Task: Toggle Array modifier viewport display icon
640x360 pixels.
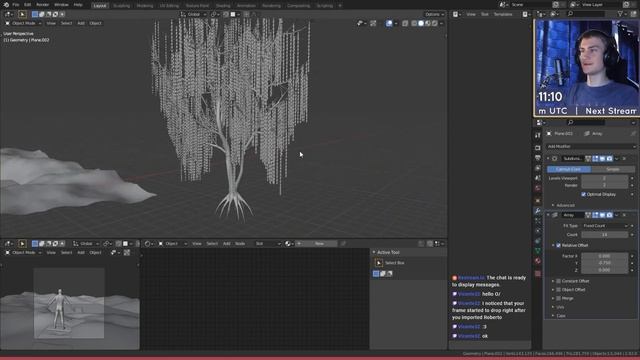Action: click(x=602, y=215)
